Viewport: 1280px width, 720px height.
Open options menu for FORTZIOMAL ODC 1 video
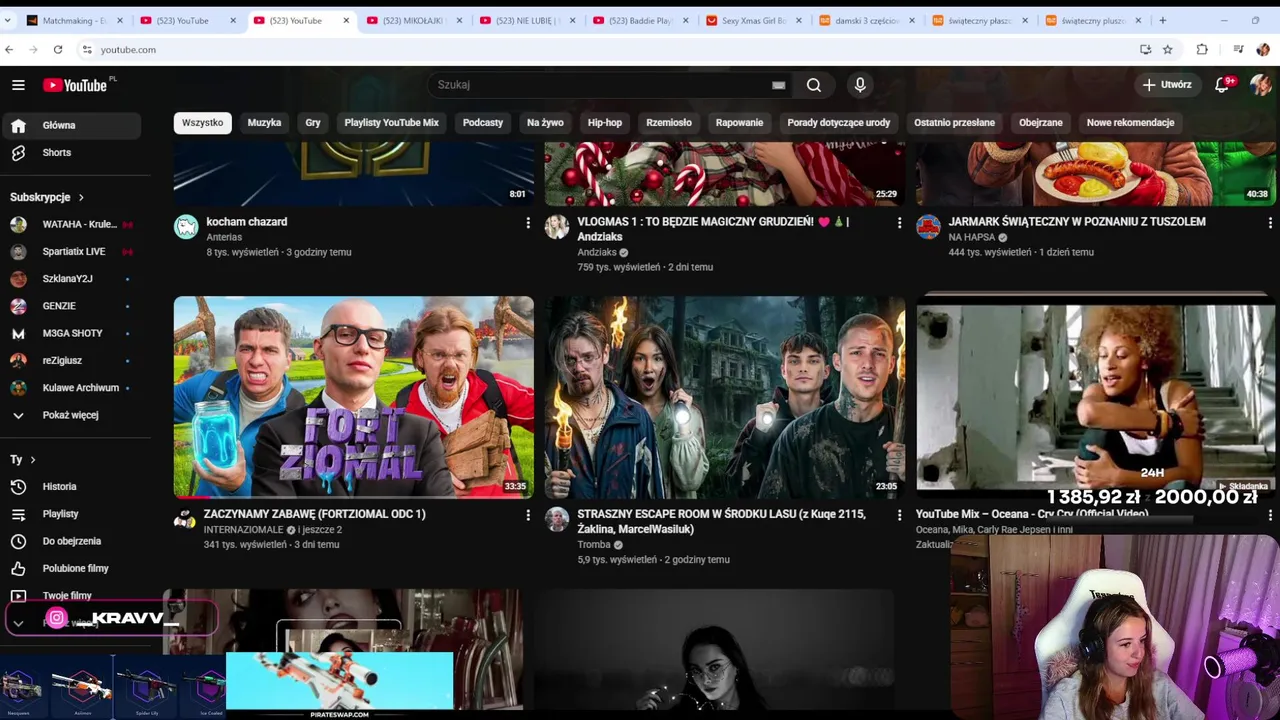tap(528, 515)
